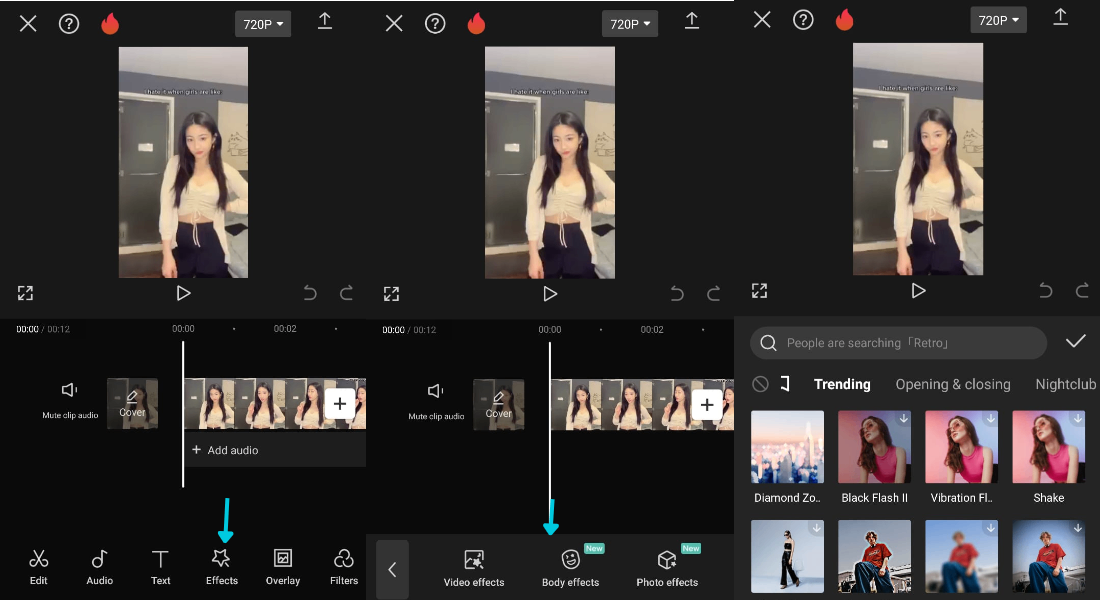Undo last action in left screen
This screenshot has height=600, width=1100.
click(x=310, y=293)
